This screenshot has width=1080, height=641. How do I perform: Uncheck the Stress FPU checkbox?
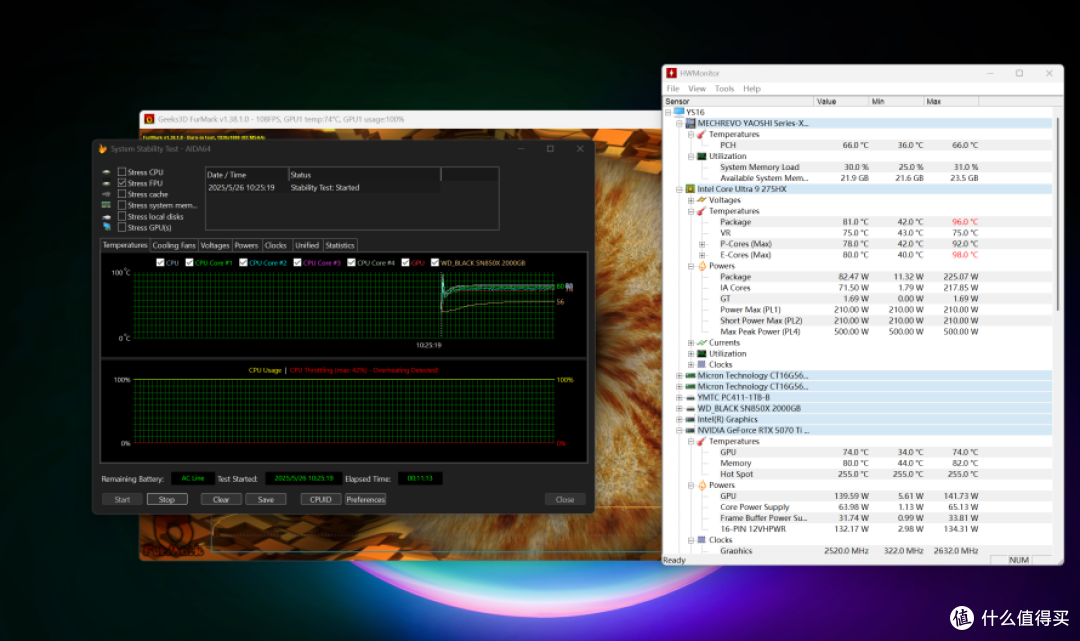point(122,183)
